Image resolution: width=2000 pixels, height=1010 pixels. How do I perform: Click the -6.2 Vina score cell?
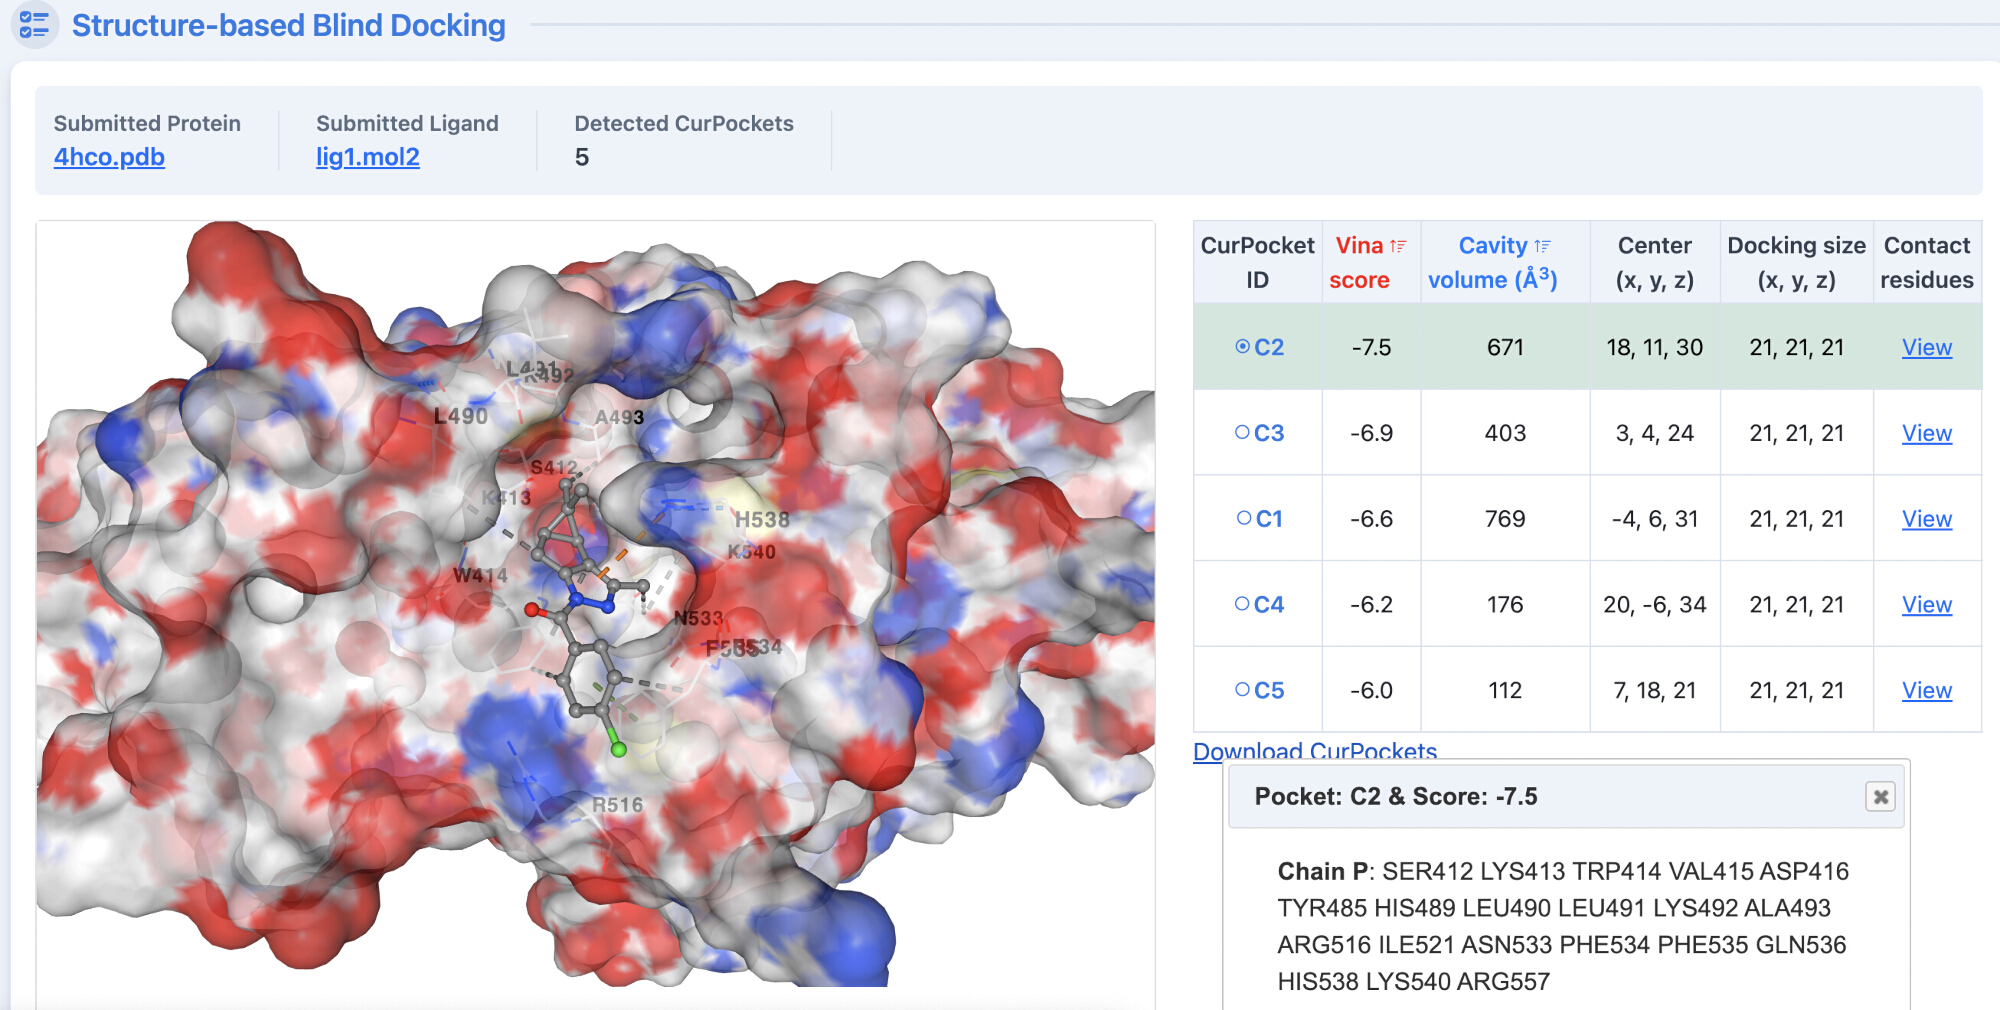pyautogui.click(x=1371, y=605)
